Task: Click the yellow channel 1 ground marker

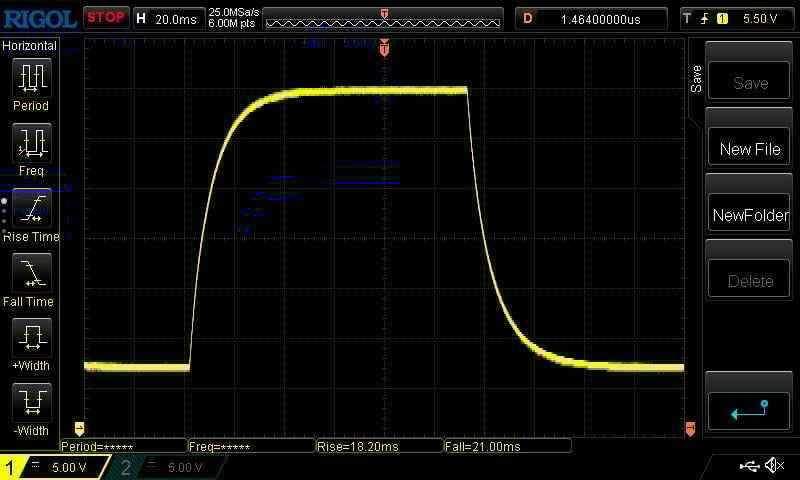Action: coord(79,428)
